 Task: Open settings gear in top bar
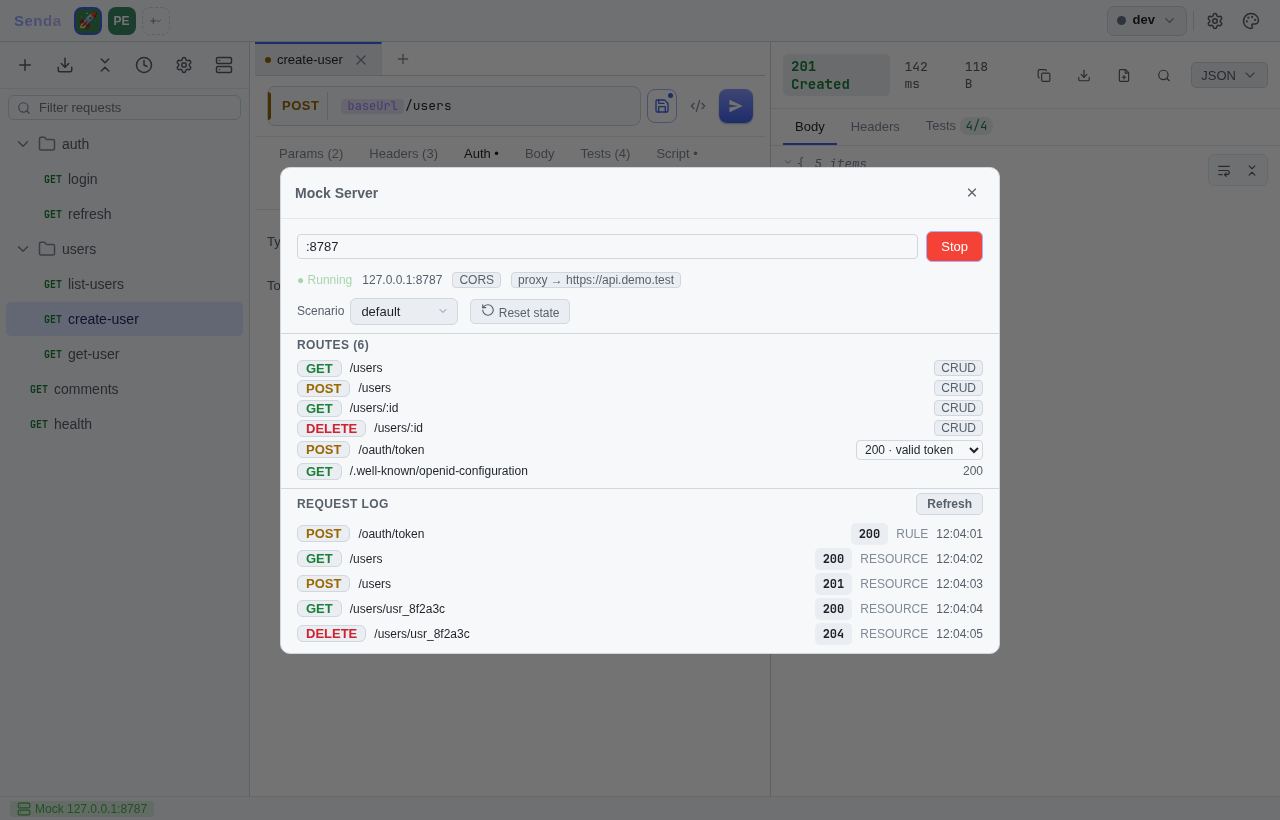click(1215, 21)
